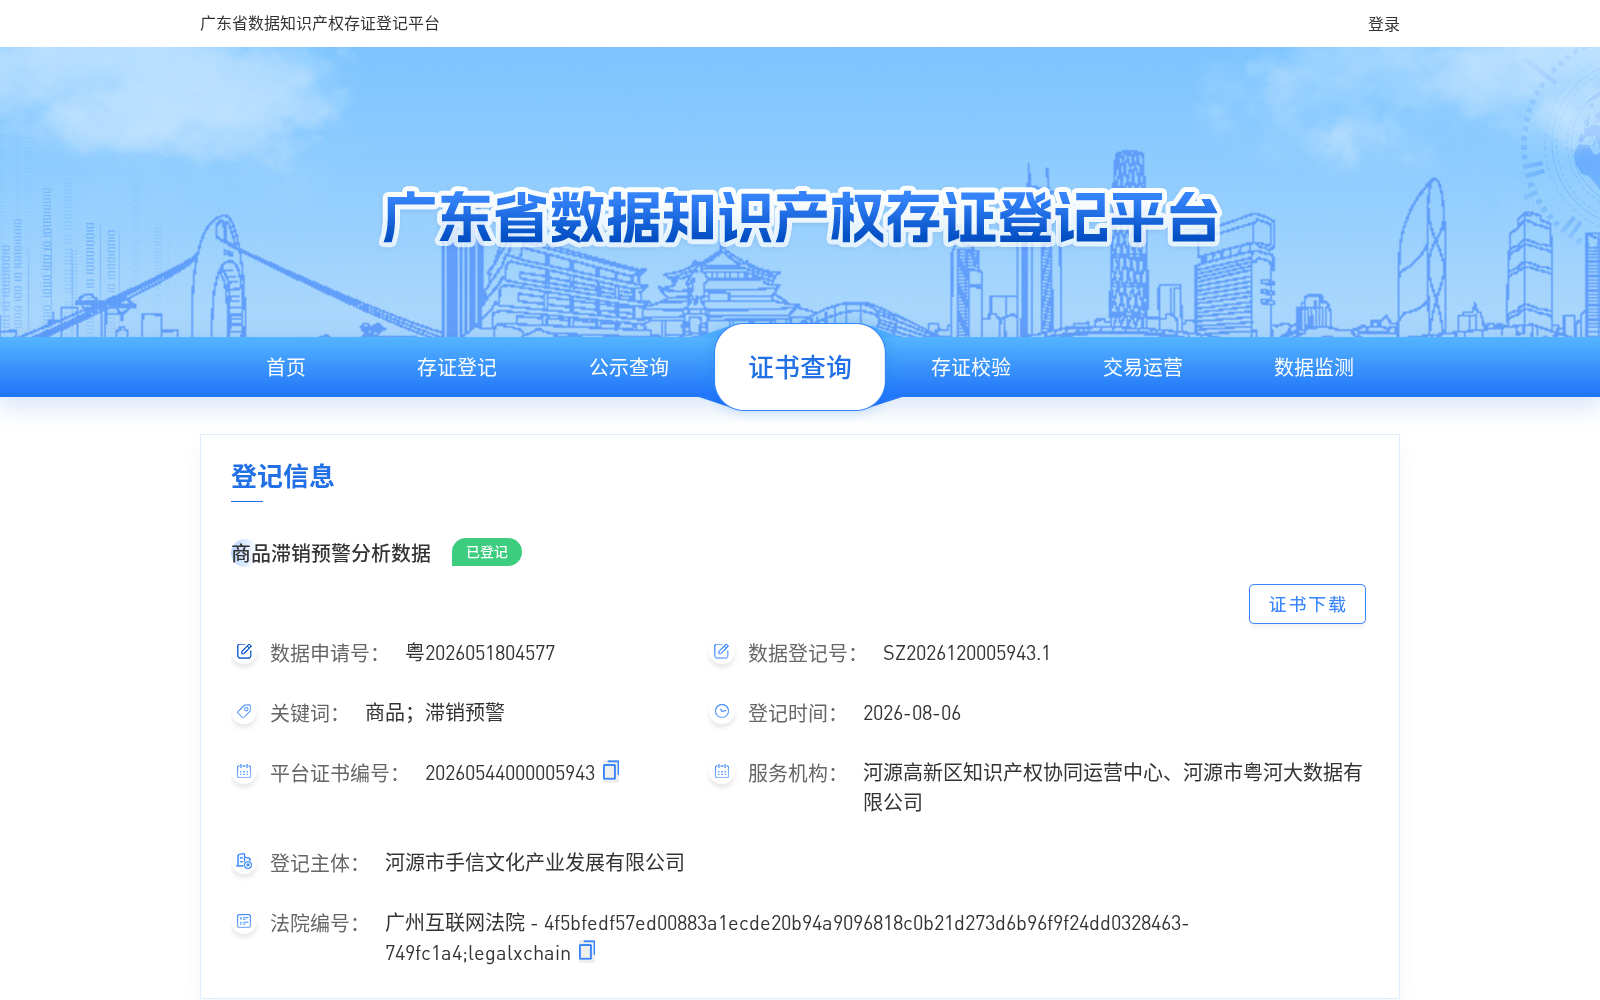
Task: Click the calendar icon beside 平台证书编号
Action: click(244, 772)
